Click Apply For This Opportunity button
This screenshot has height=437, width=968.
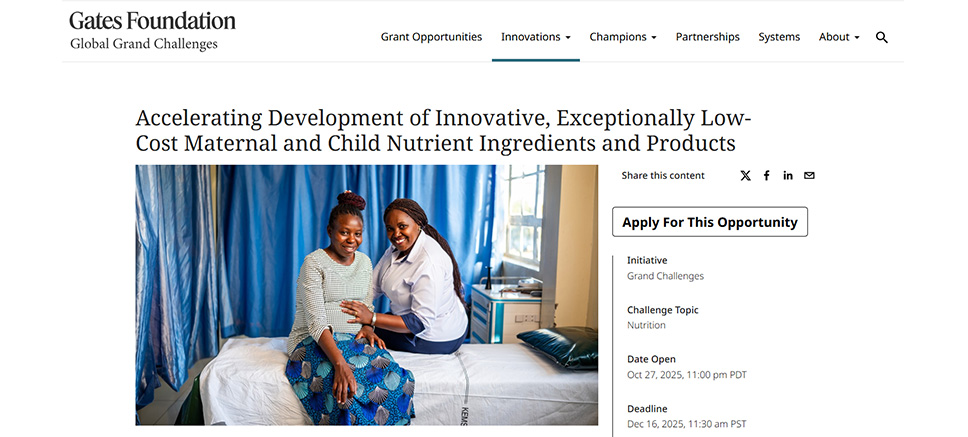(x=709, y=222)
